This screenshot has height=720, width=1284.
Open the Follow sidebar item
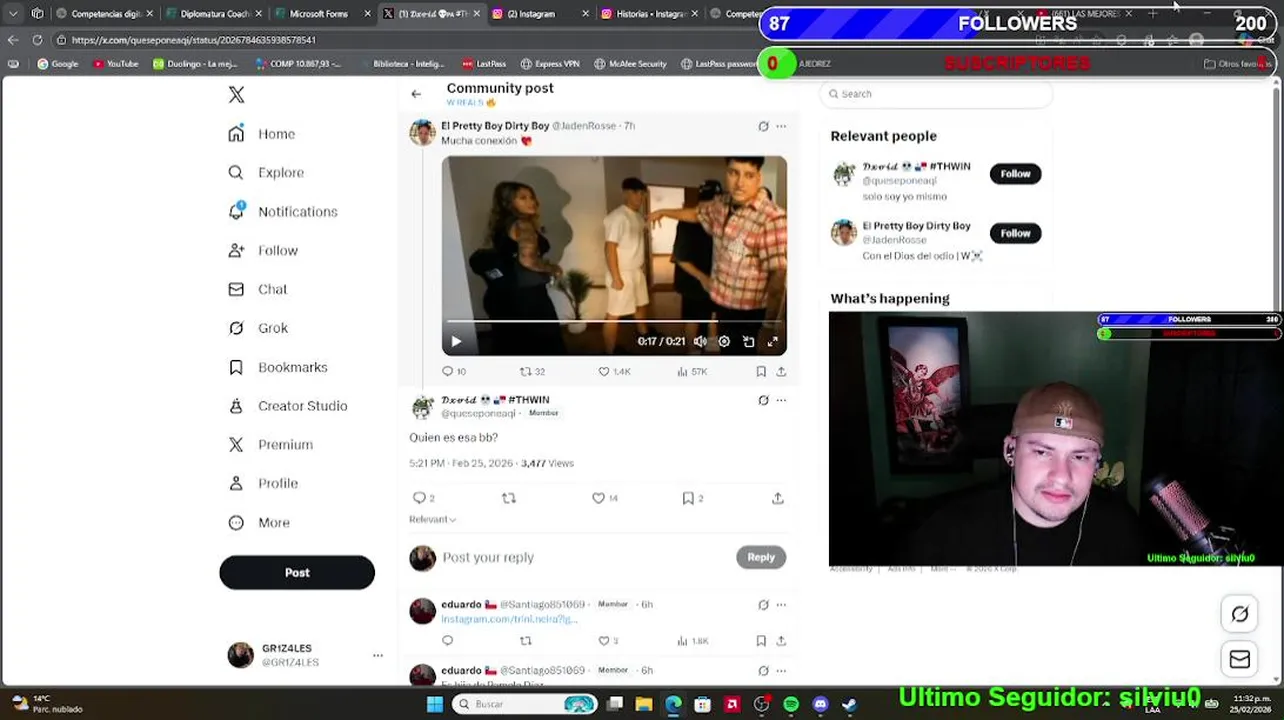[263, 250]
